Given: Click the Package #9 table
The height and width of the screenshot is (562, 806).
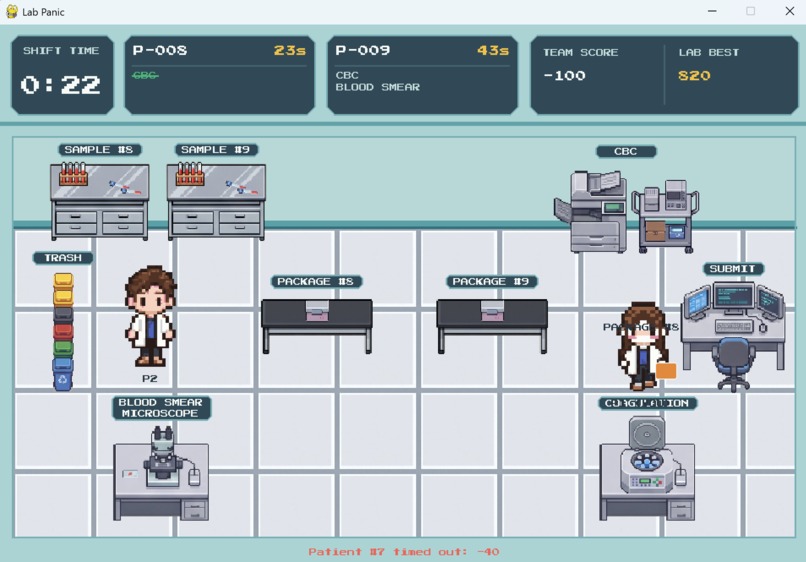Looking at the screenshot, I should coord(492,326).
